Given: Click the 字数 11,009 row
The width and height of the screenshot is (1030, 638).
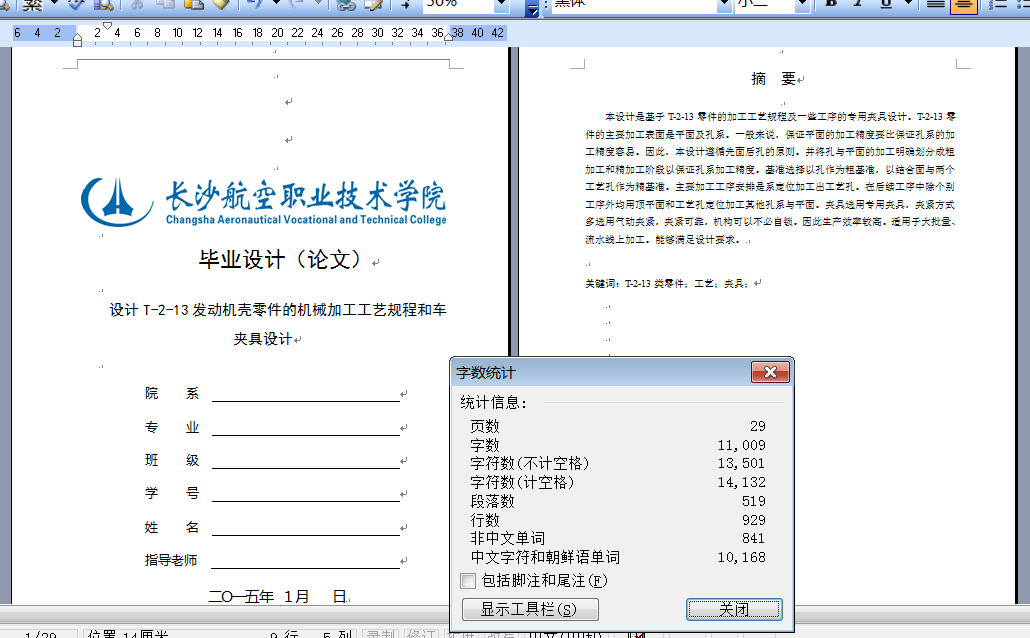Looking at the screenshot, I should [617, 445].
